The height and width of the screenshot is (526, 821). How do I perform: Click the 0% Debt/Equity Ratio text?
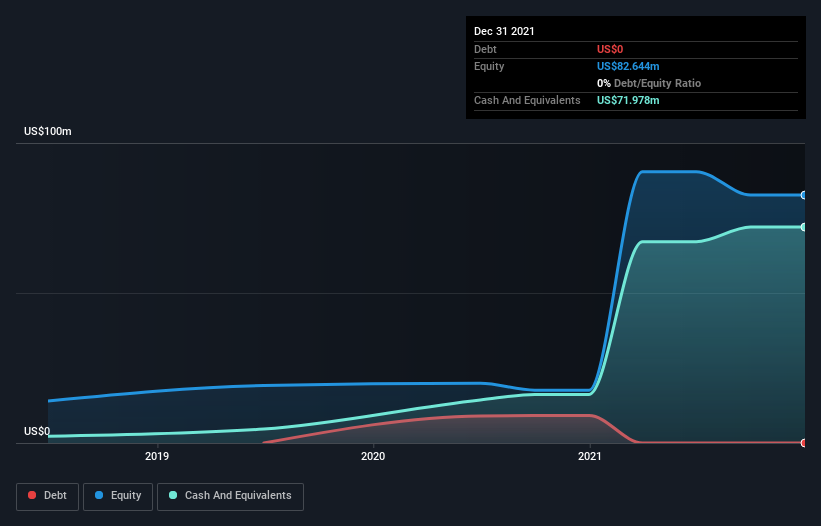point(649,83)
